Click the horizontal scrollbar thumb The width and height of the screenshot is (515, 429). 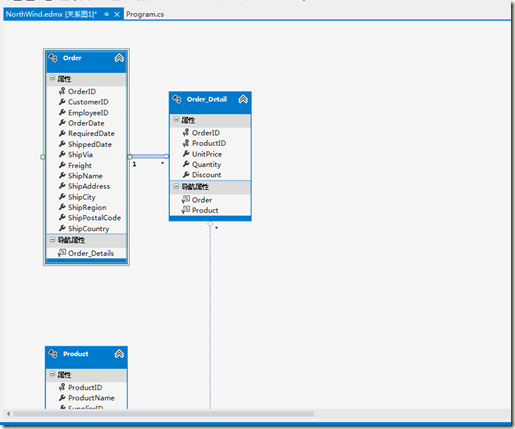163,414
